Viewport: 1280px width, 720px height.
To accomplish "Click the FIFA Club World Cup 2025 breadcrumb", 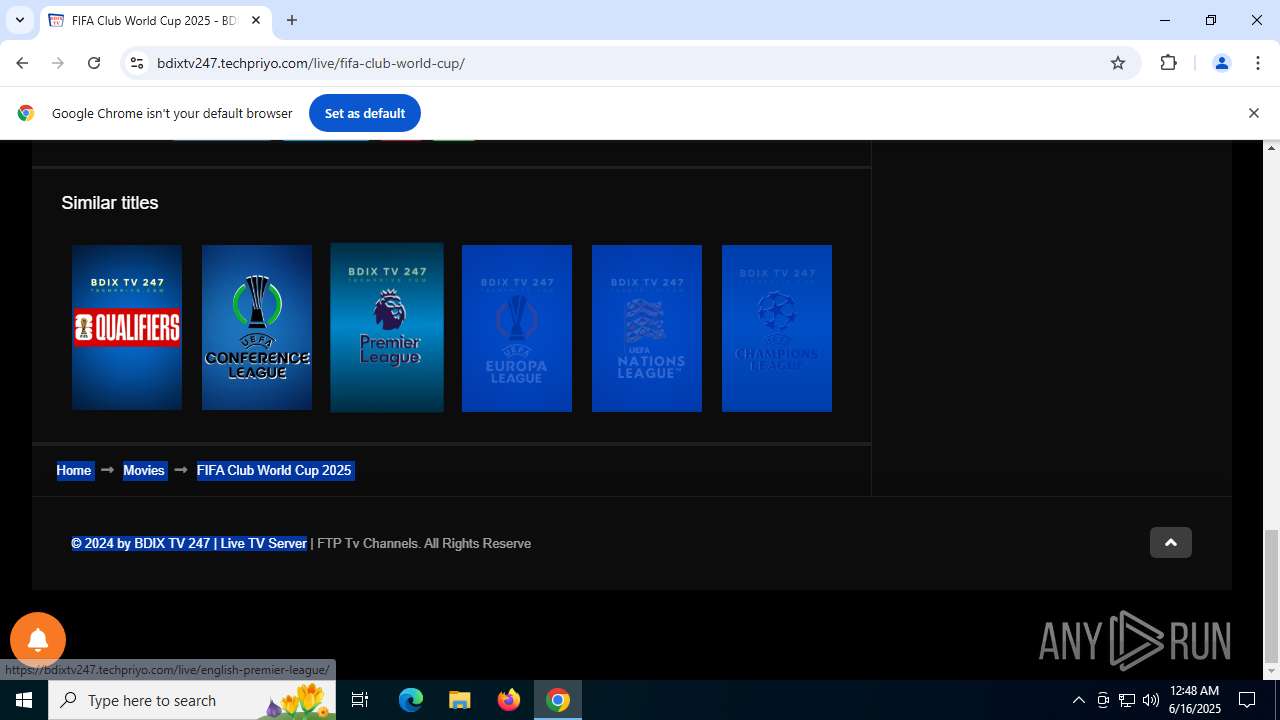I will (x=274, y=470).
